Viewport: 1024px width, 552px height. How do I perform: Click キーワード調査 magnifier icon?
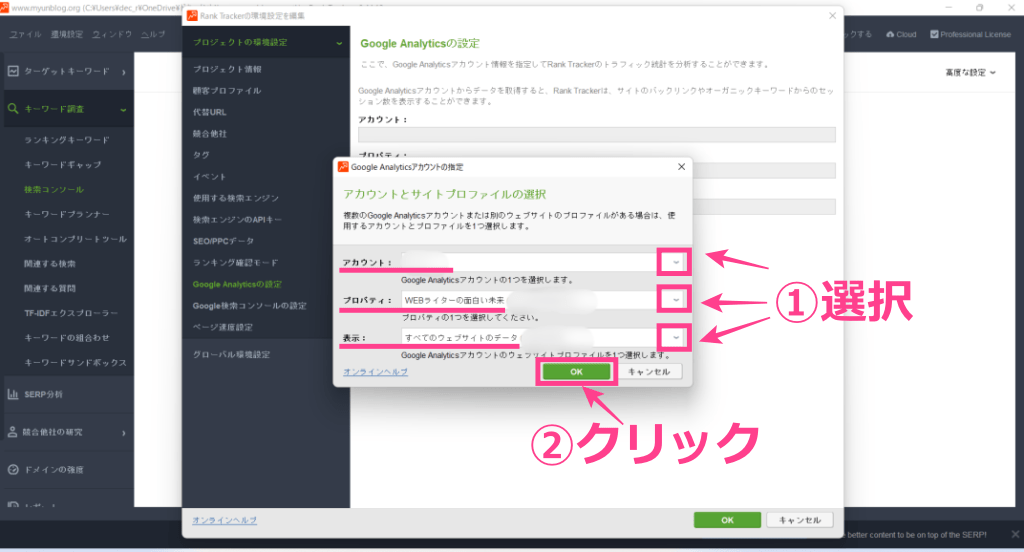tap(13, 108)
